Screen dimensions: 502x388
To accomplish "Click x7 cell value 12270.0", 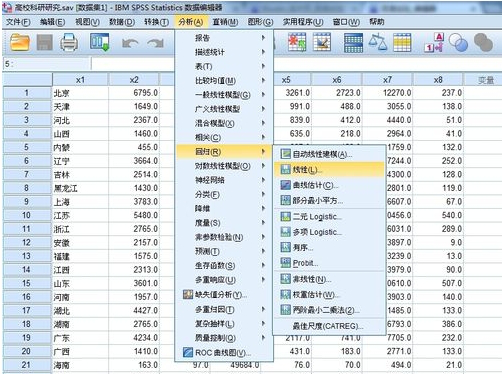I will coord(387,93).
